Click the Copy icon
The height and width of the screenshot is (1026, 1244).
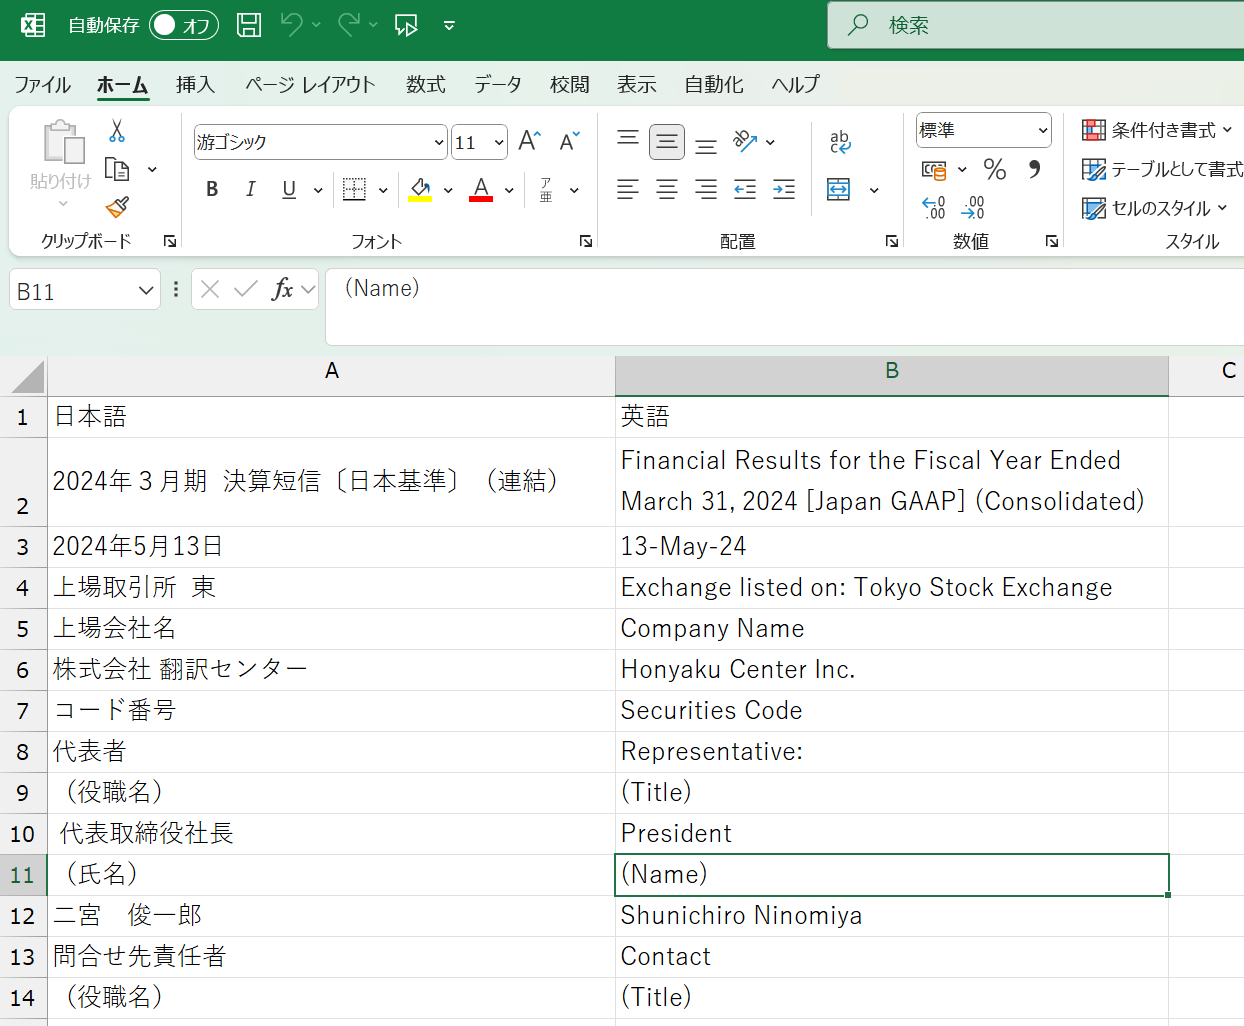[x=117, y=169]
